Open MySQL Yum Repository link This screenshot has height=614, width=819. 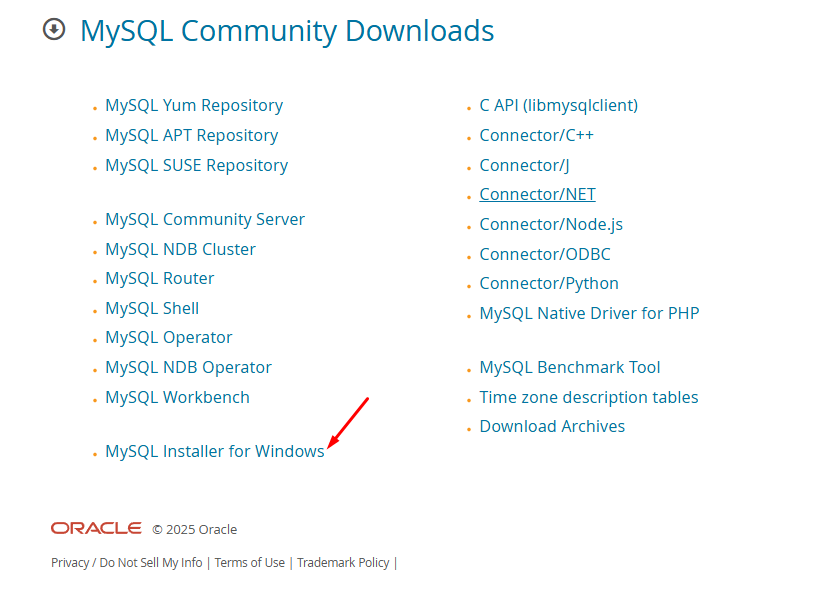(194, 105)
